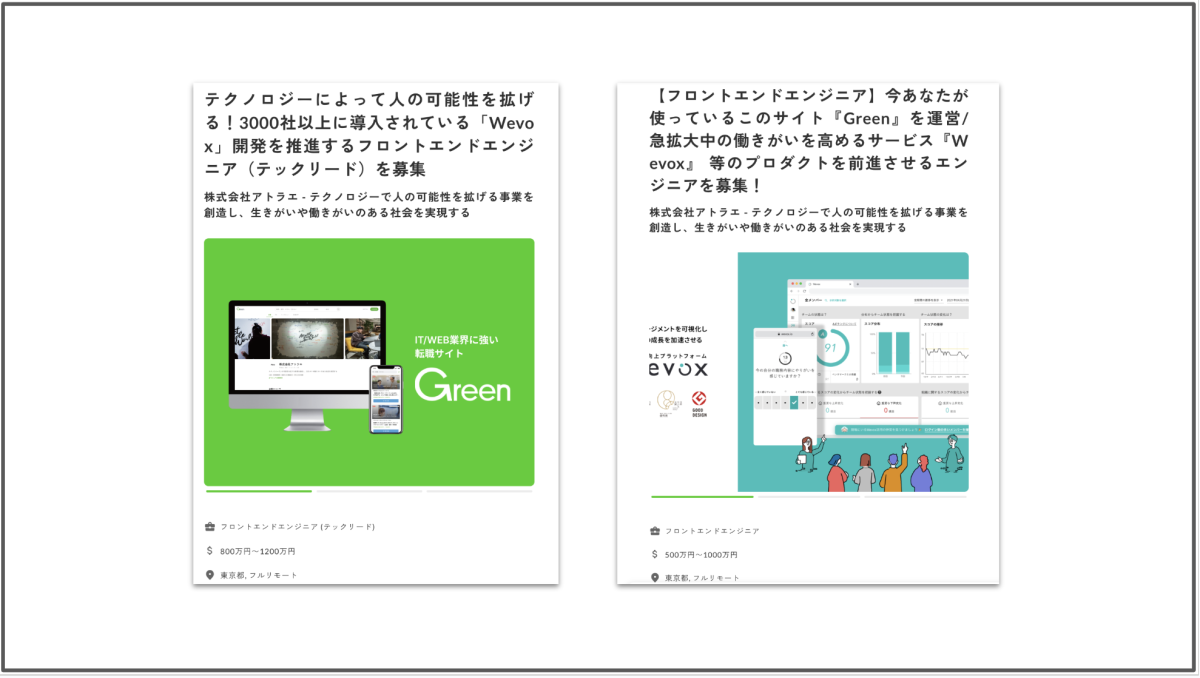The image size is (1200, 678).
Task: Click dollar salary icon in left card
Action: point(210,551)
